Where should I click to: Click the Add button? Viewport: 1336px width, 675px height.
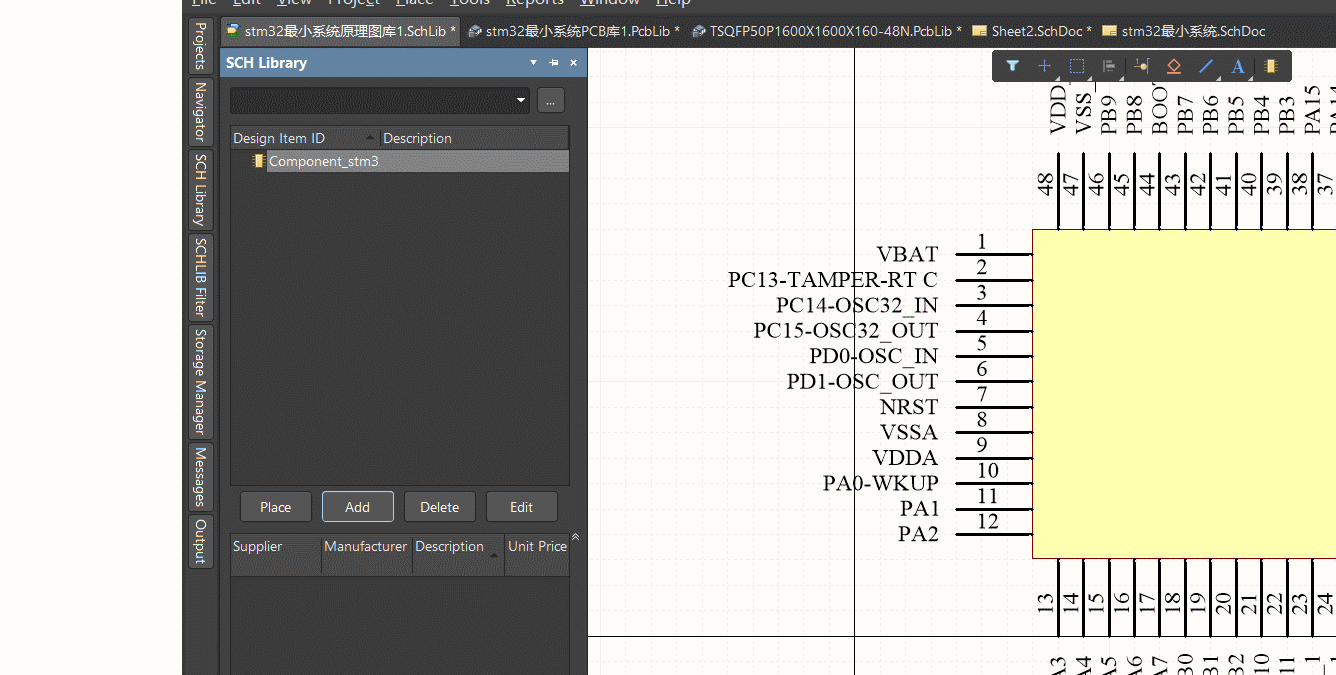(x=358, y=507)
